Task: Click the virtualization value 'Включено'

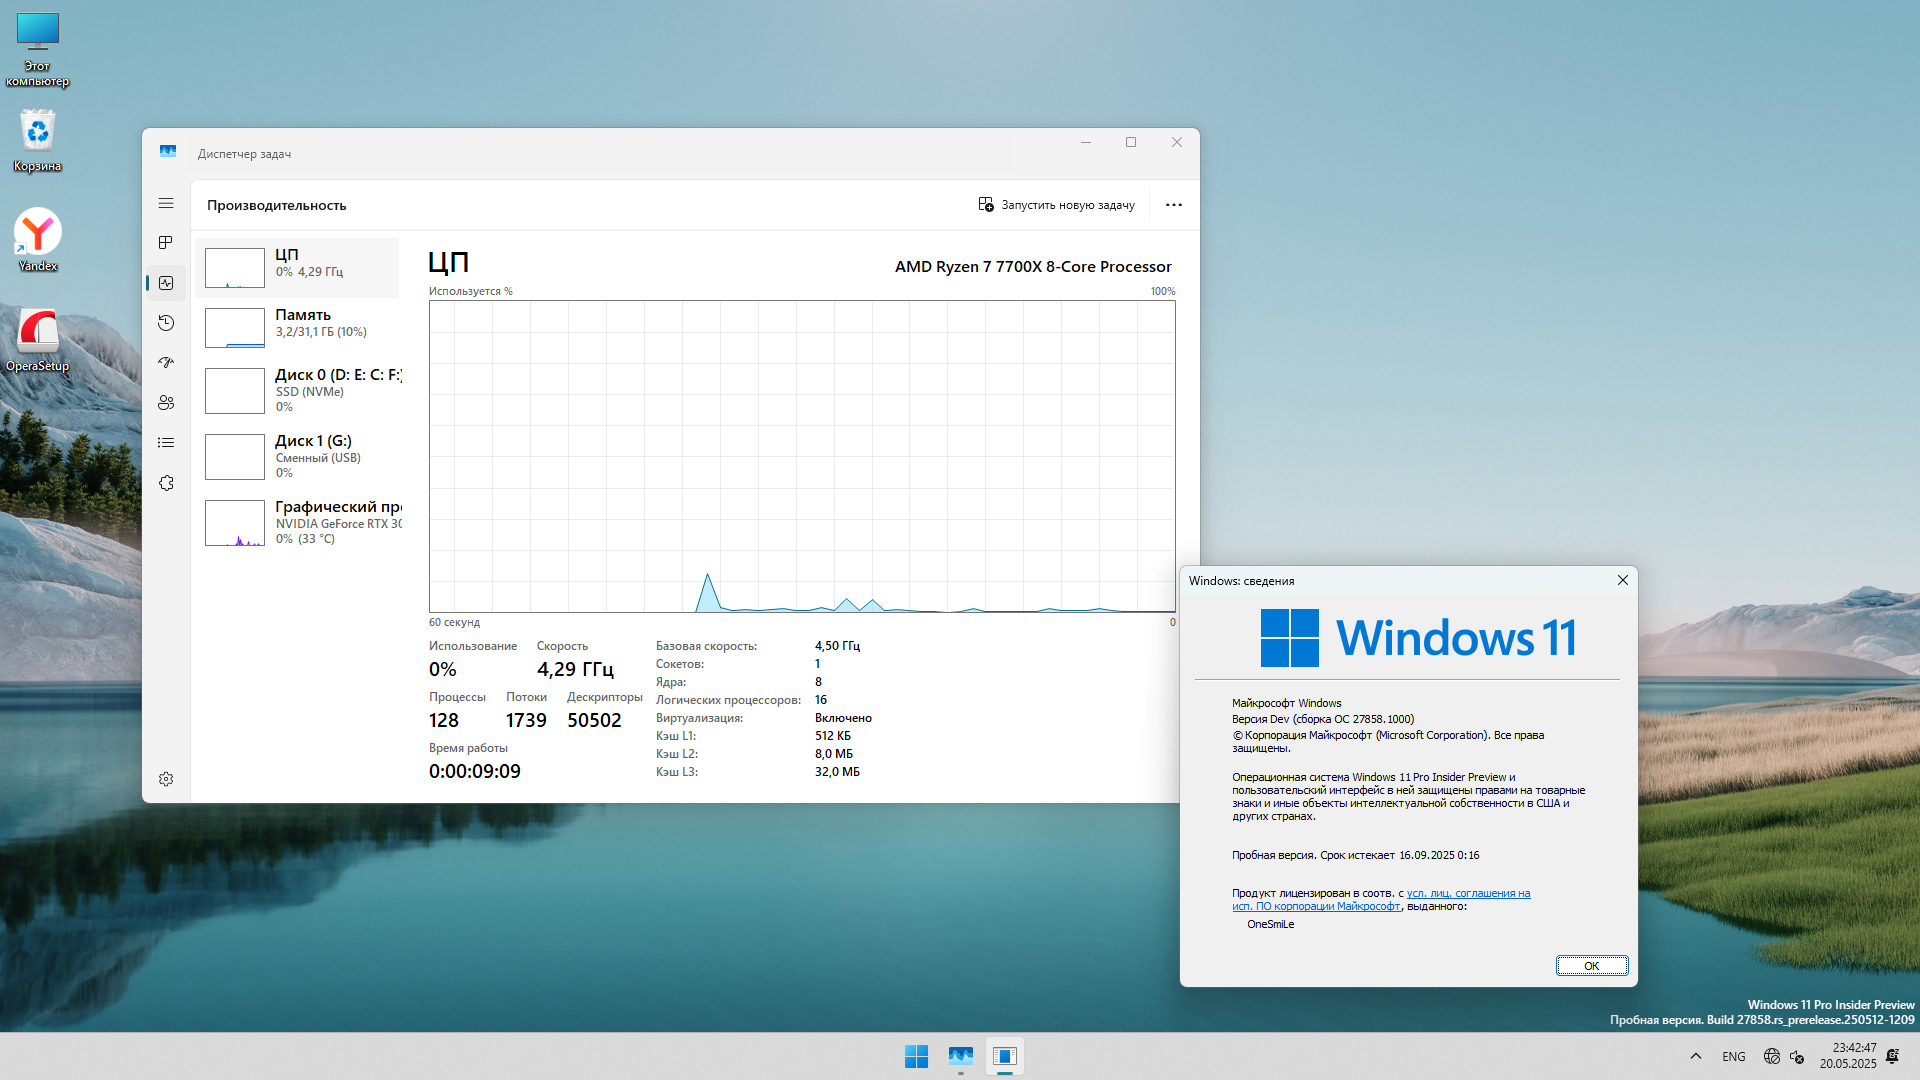Action: coord(843,718)
